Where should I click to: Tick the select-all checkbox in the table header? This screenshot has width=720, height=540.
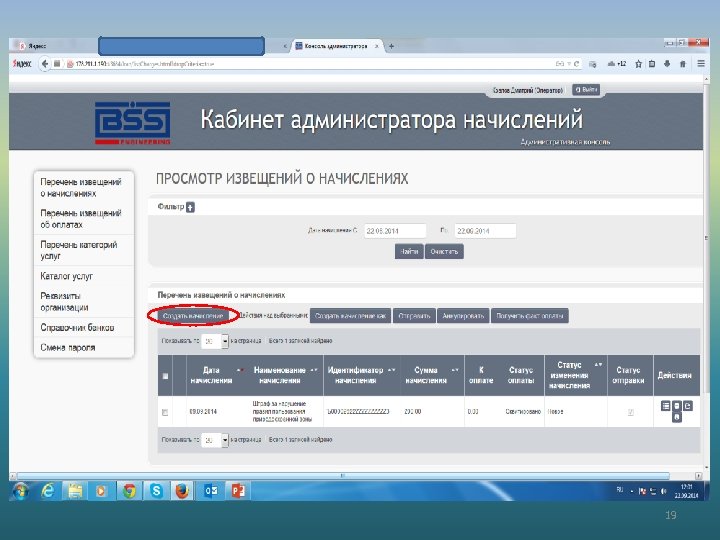pos(165,376)
